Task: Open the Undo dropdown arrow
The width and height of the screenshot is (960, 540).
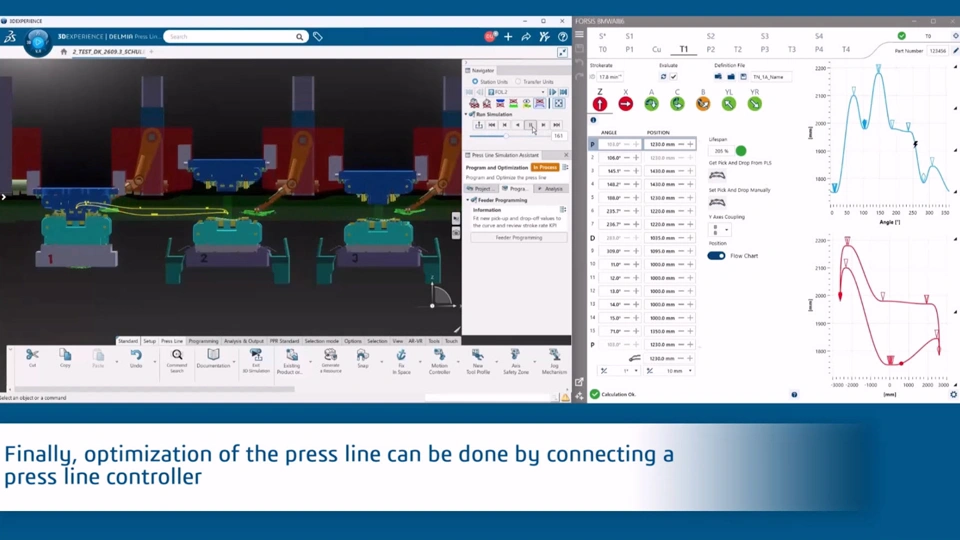Action: [x=154, y=362]
